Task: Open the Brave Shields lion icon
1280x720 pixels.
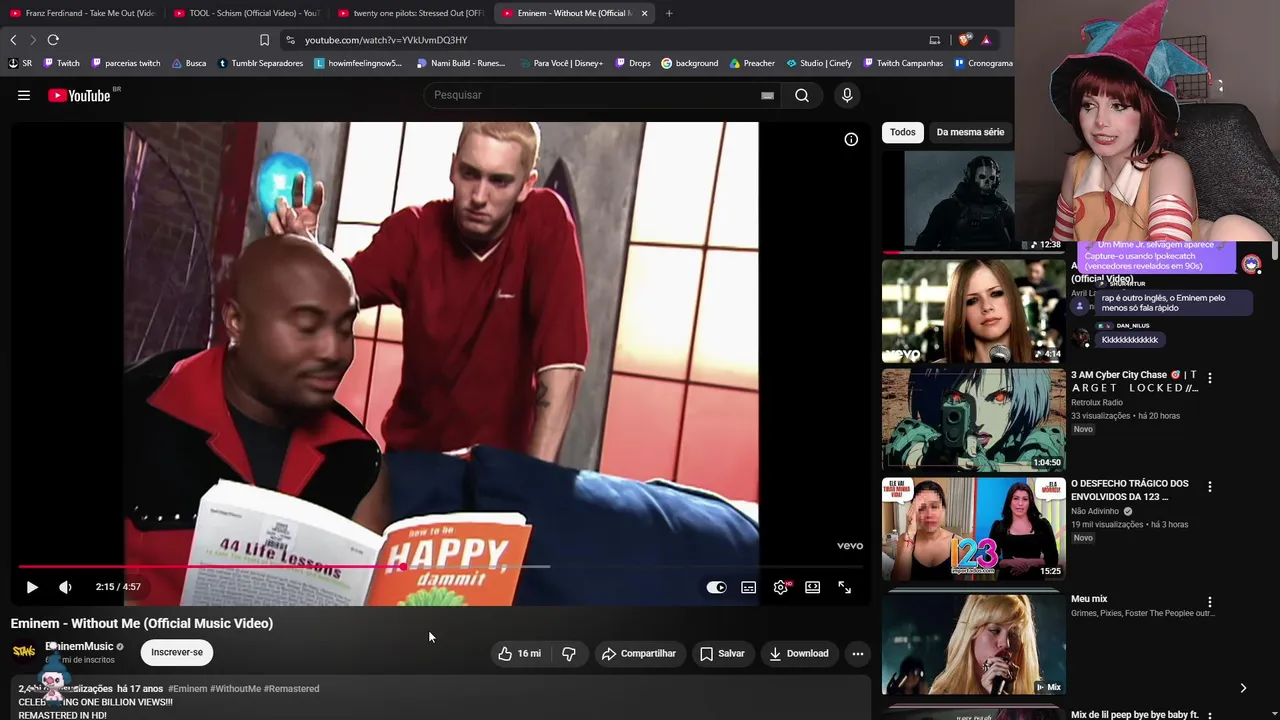Action: 964,40
